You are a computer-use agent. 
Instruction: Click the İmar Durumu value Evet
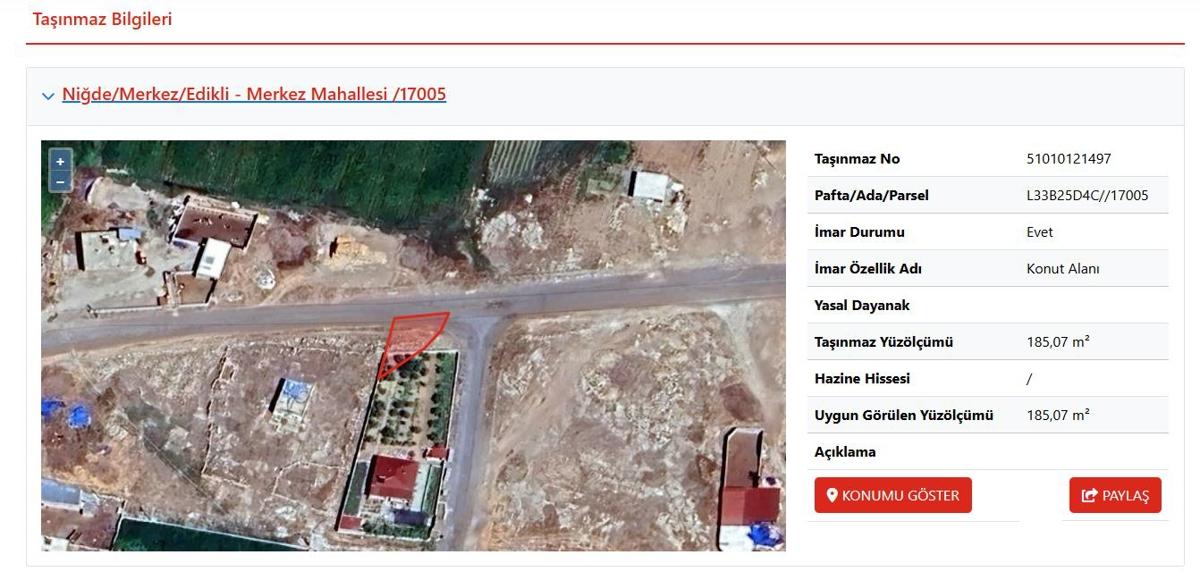[x=1039, y=232]
